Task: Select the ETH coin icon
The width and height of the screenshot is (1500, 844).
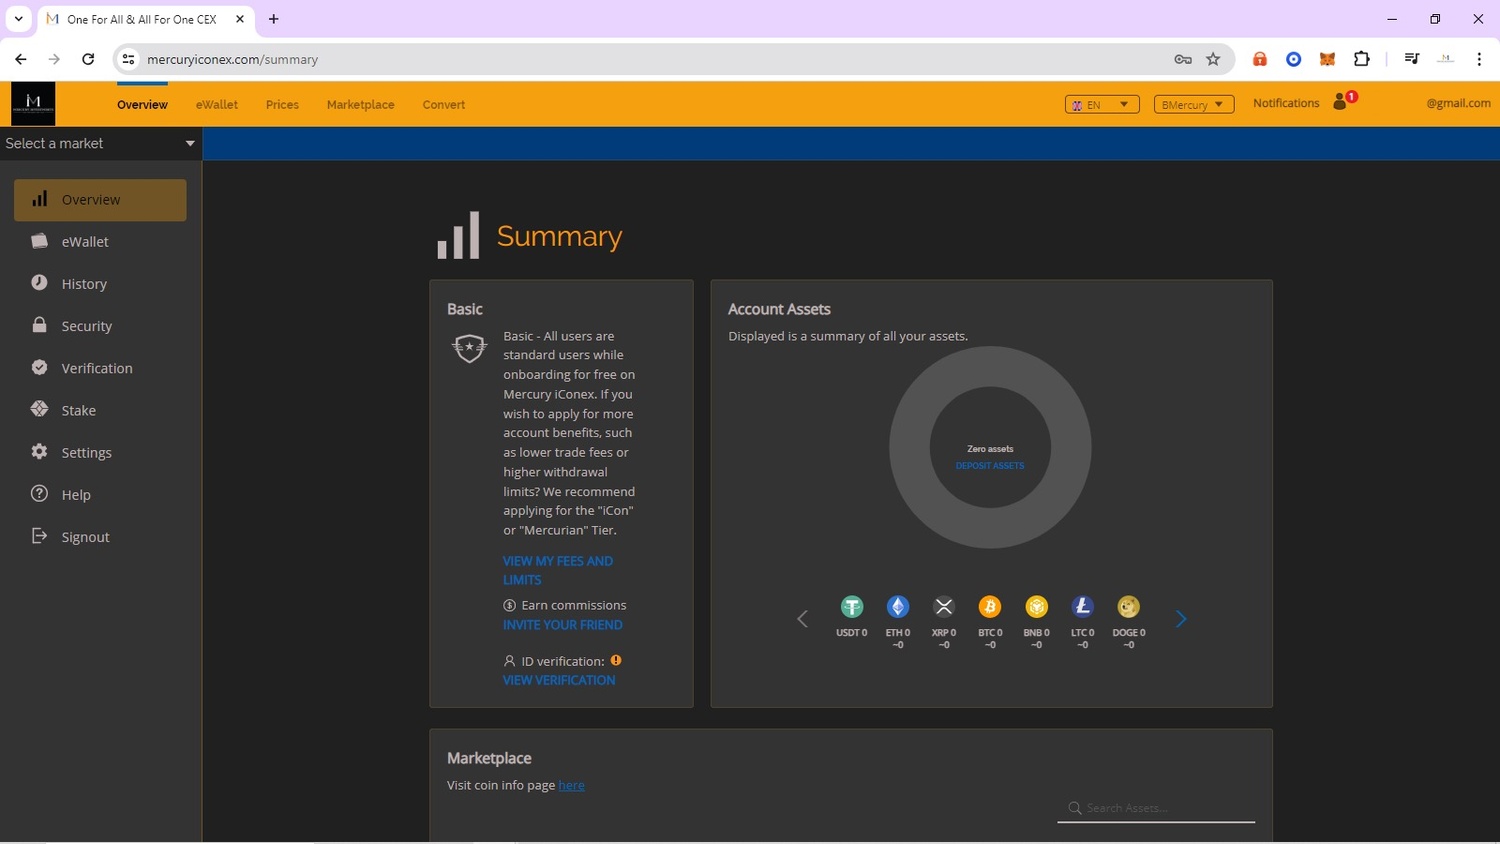Action: pyautogui.click(x=898, y=607)
